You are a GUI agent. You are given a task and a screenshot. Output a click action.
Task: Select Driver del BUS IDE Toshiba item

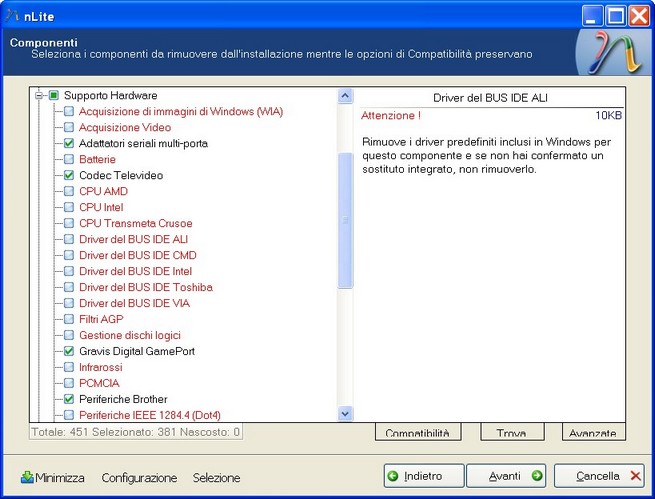(x=145, y=287)
